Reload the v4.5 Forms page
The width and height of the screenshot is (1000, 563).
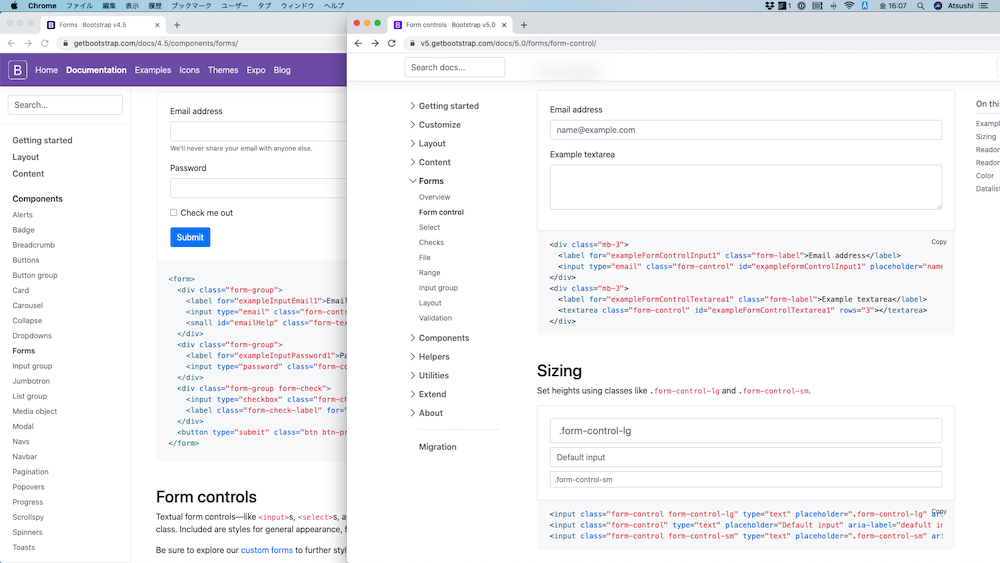pos(45,43)
